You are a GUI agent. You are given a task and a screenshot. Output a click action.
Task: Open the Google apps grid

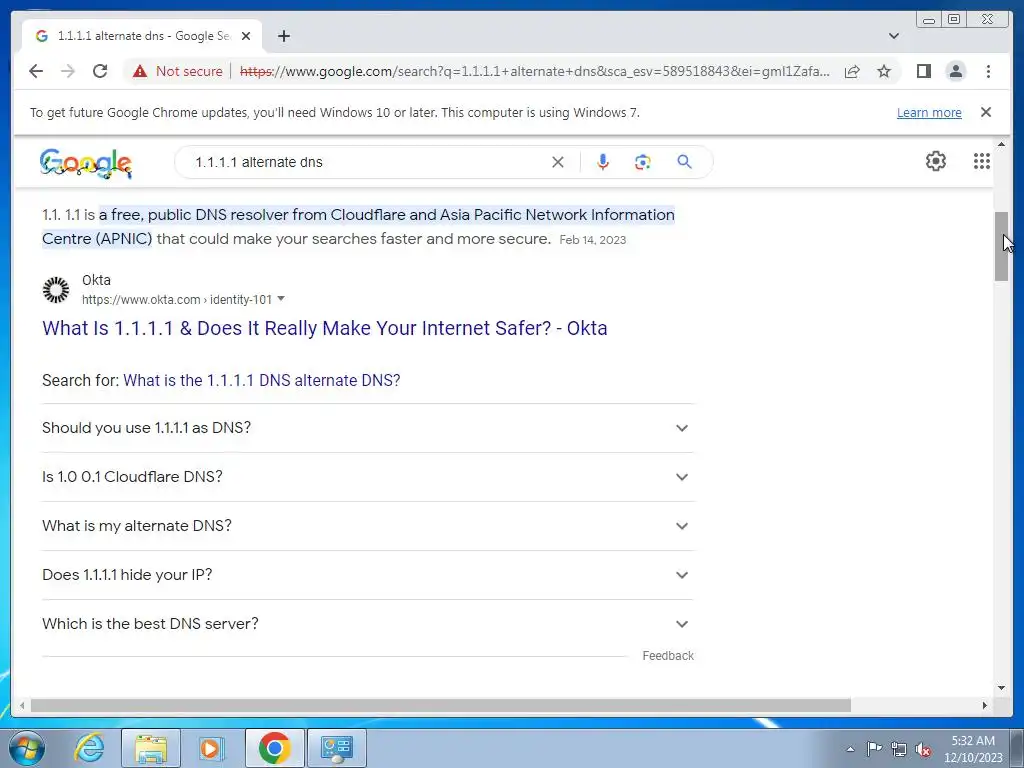982,161
